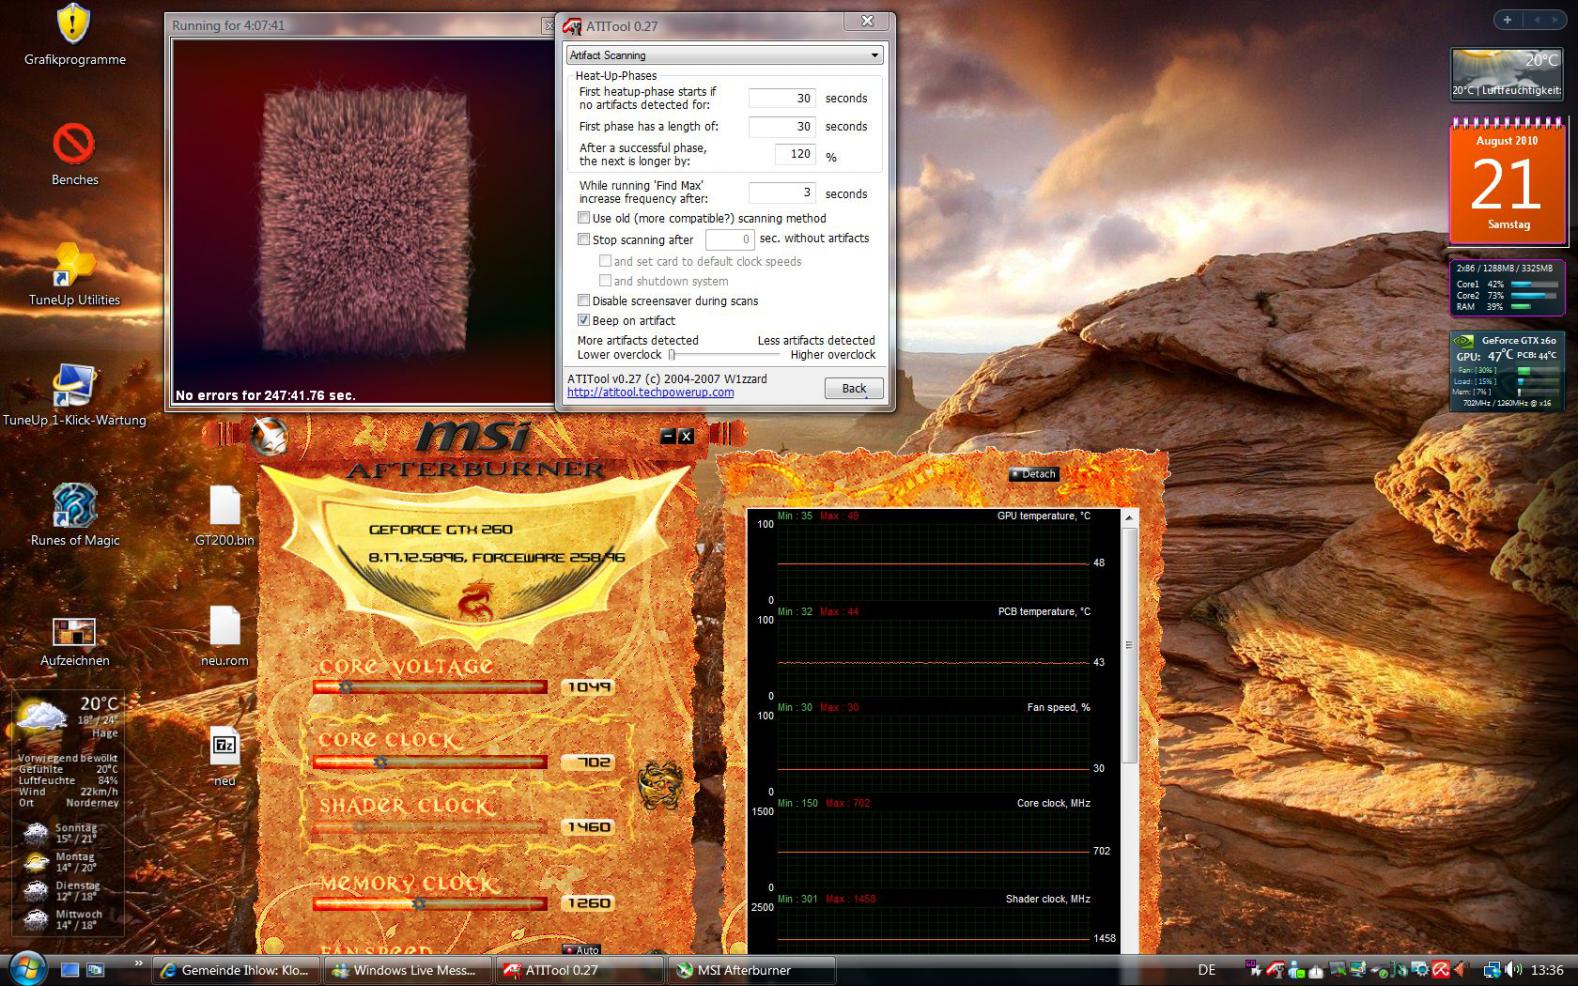Viewport: 1578px width, 986px height.
Task: Click the Memory Clock slider
Action: 430,903
